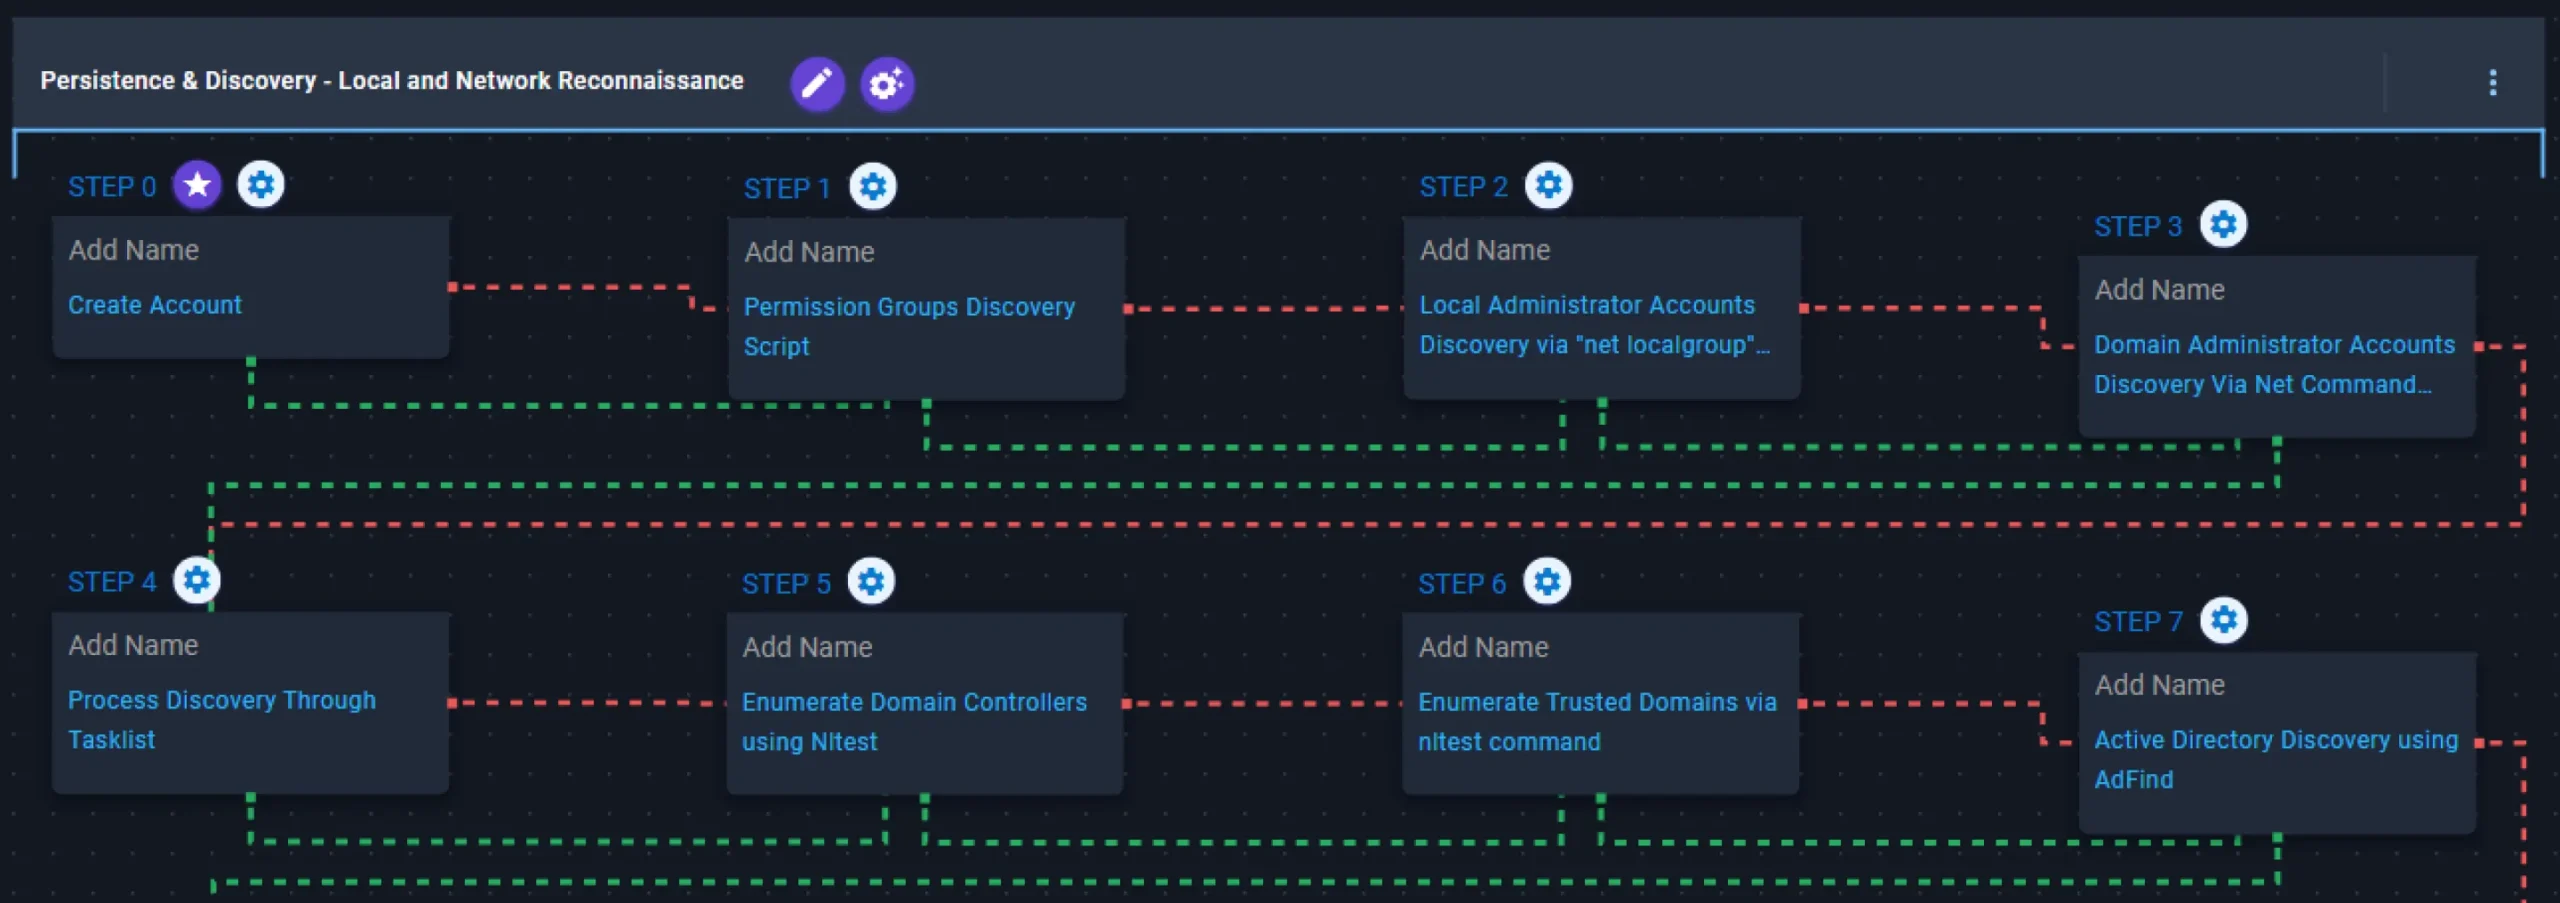Open the Step 7 gear settings
The height and width of the screenshot is (903, 2560).
(2223, 620)
